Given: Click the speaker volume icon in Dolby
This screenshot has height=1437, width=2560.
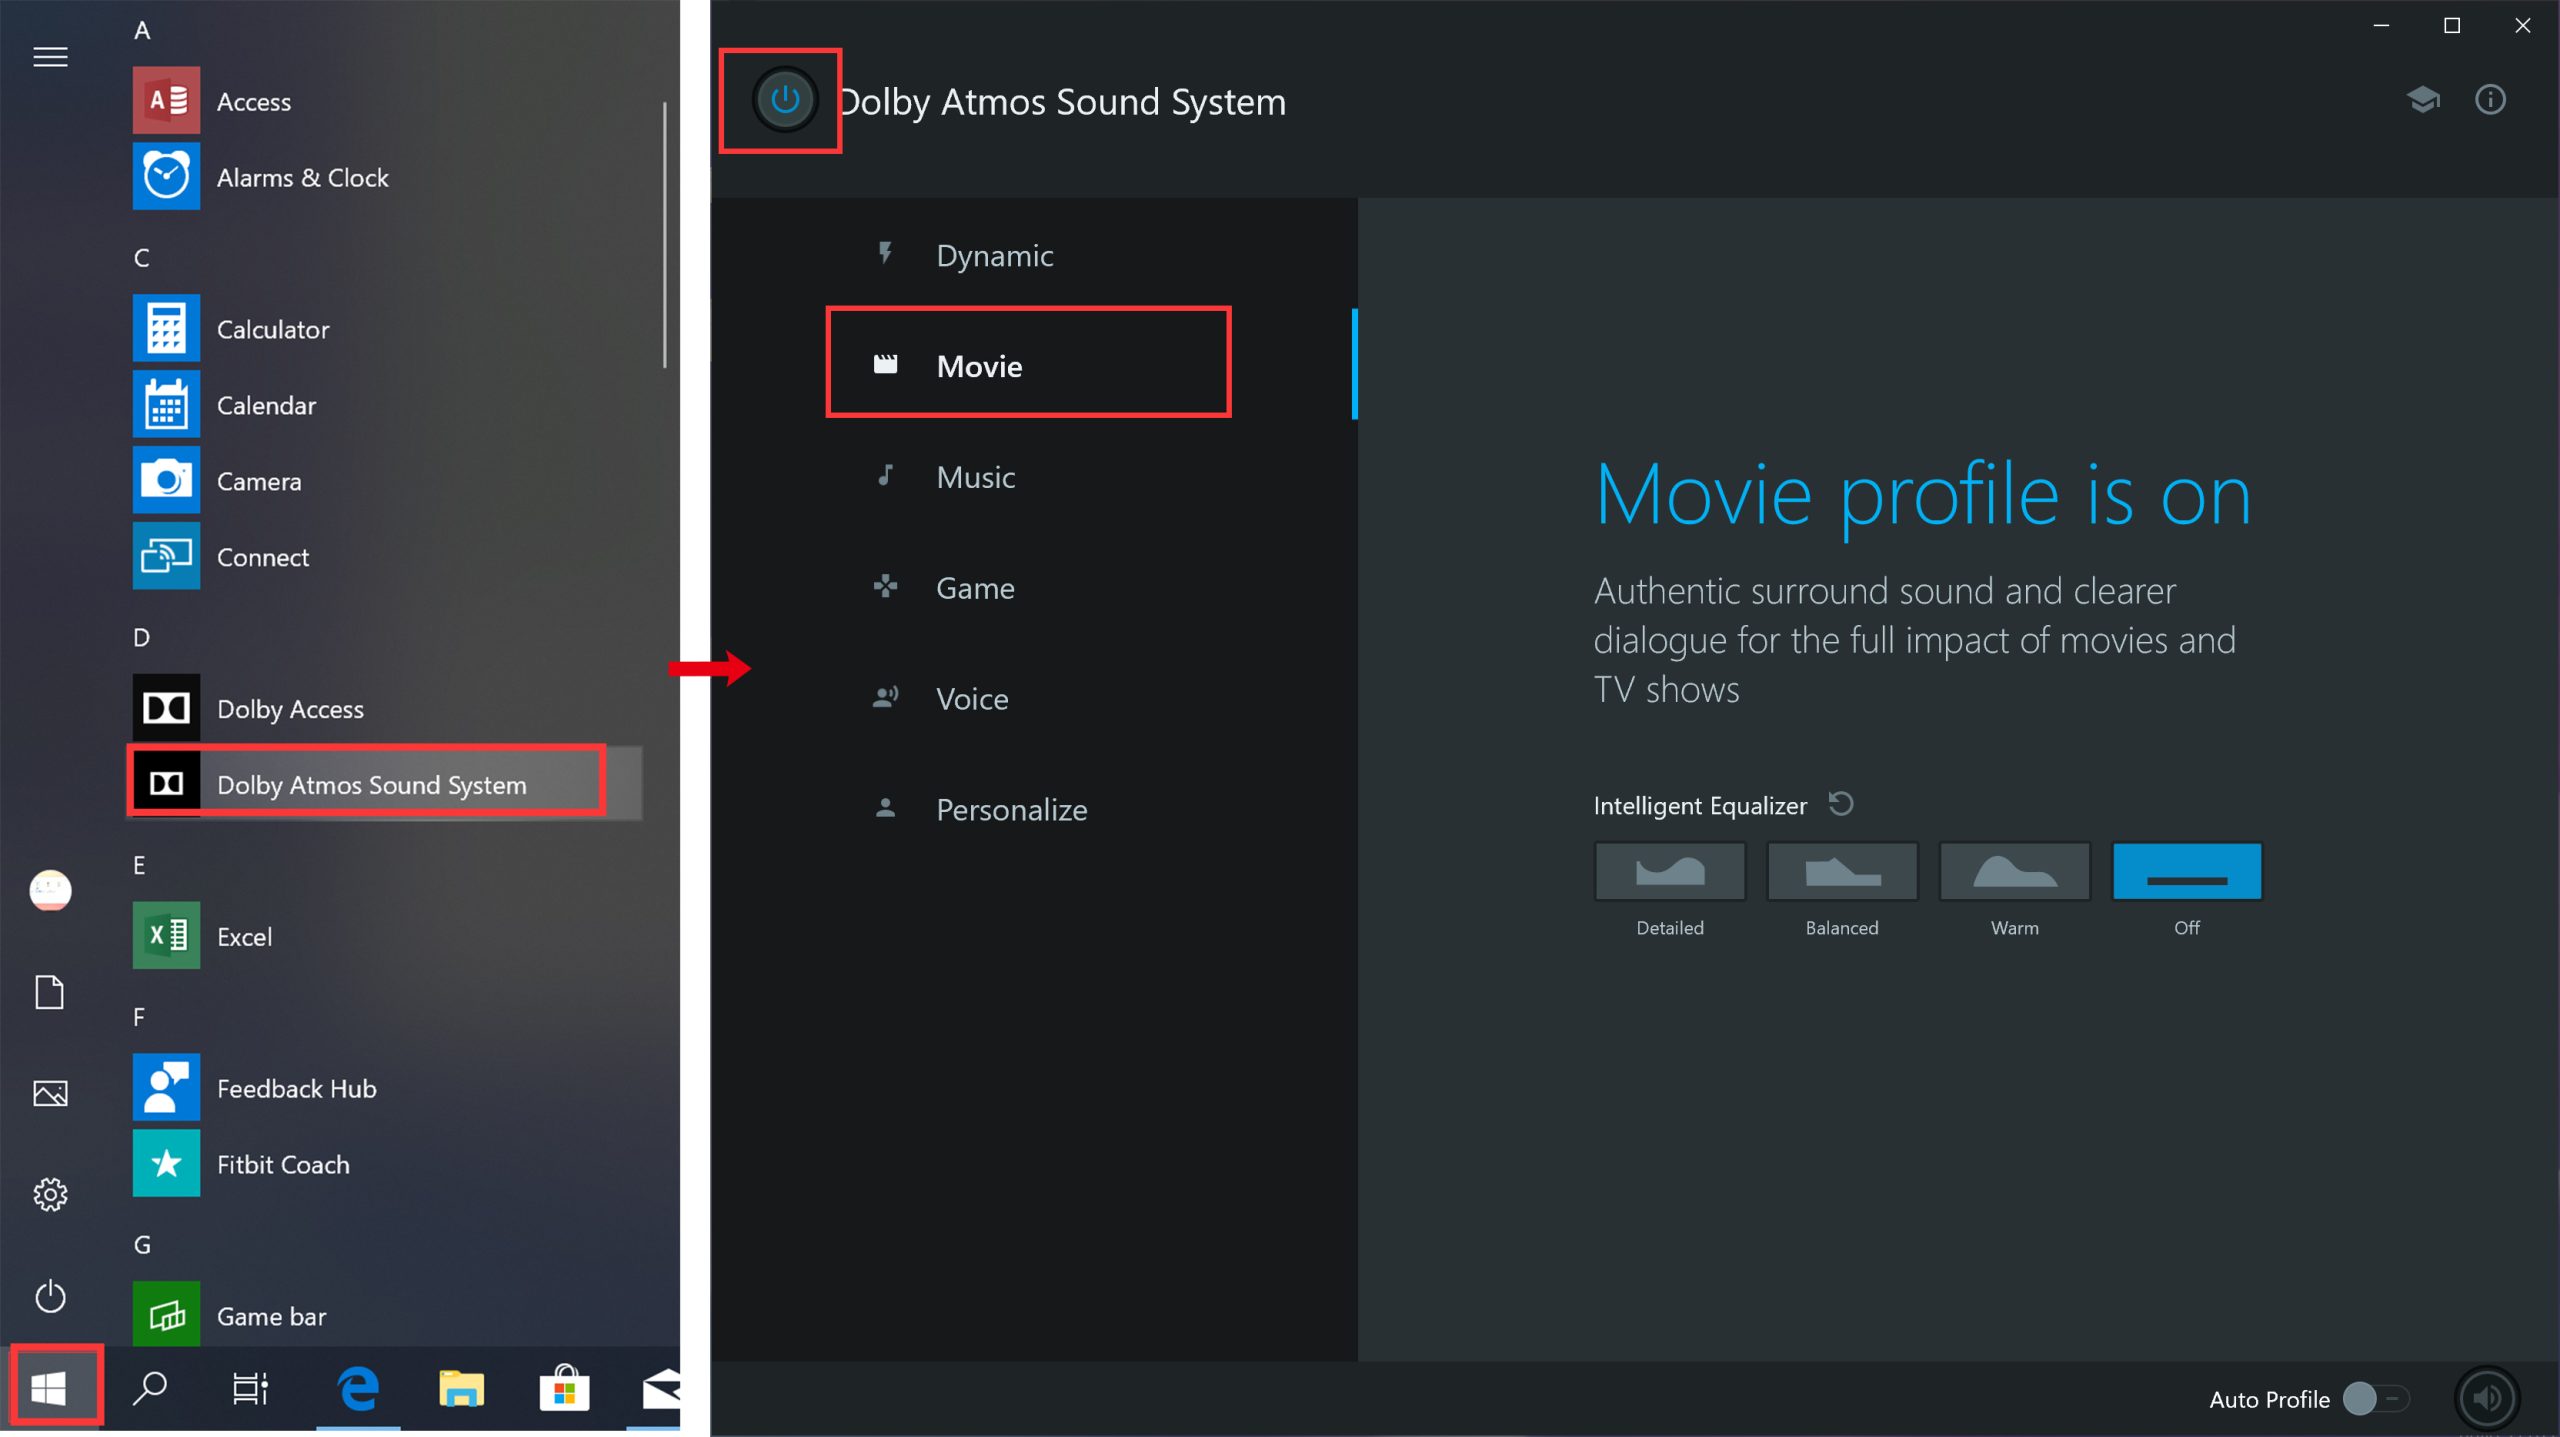Looking at the screenshot, I should click(2487, 1398).
